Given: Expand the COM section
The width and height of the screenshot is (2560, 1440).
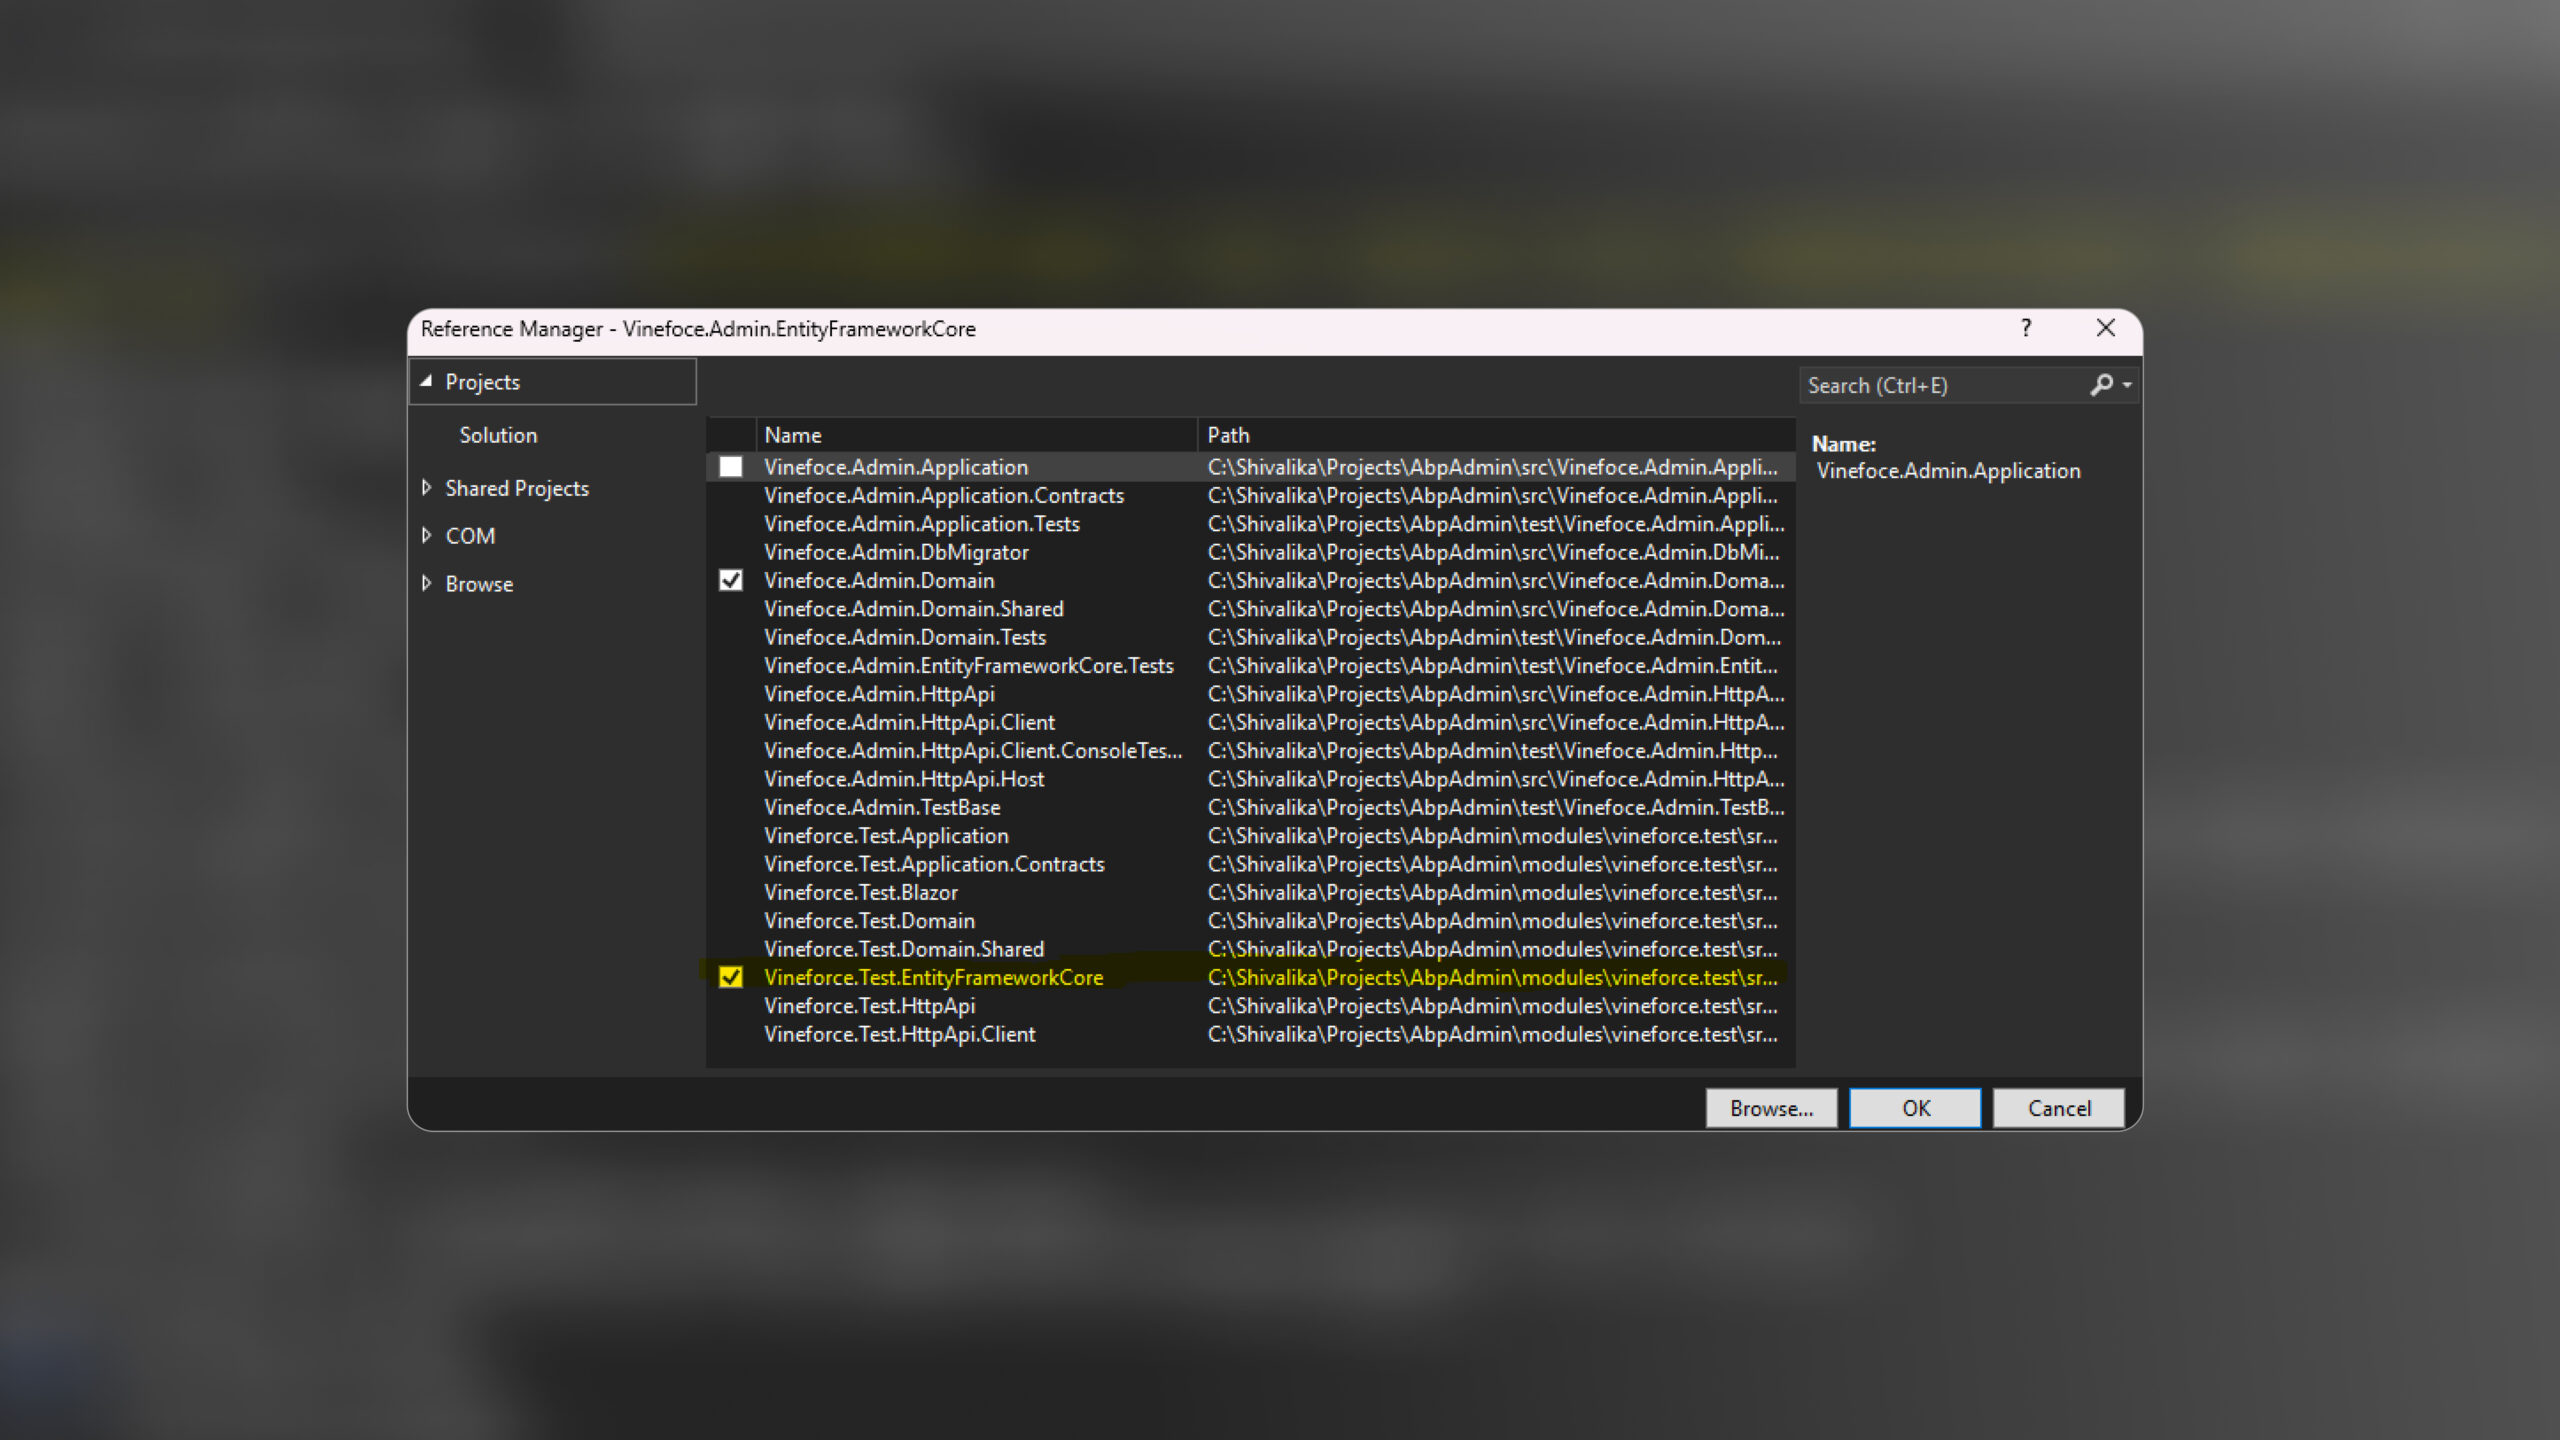Looking at the screenshot, I should [x=426, y=535].
